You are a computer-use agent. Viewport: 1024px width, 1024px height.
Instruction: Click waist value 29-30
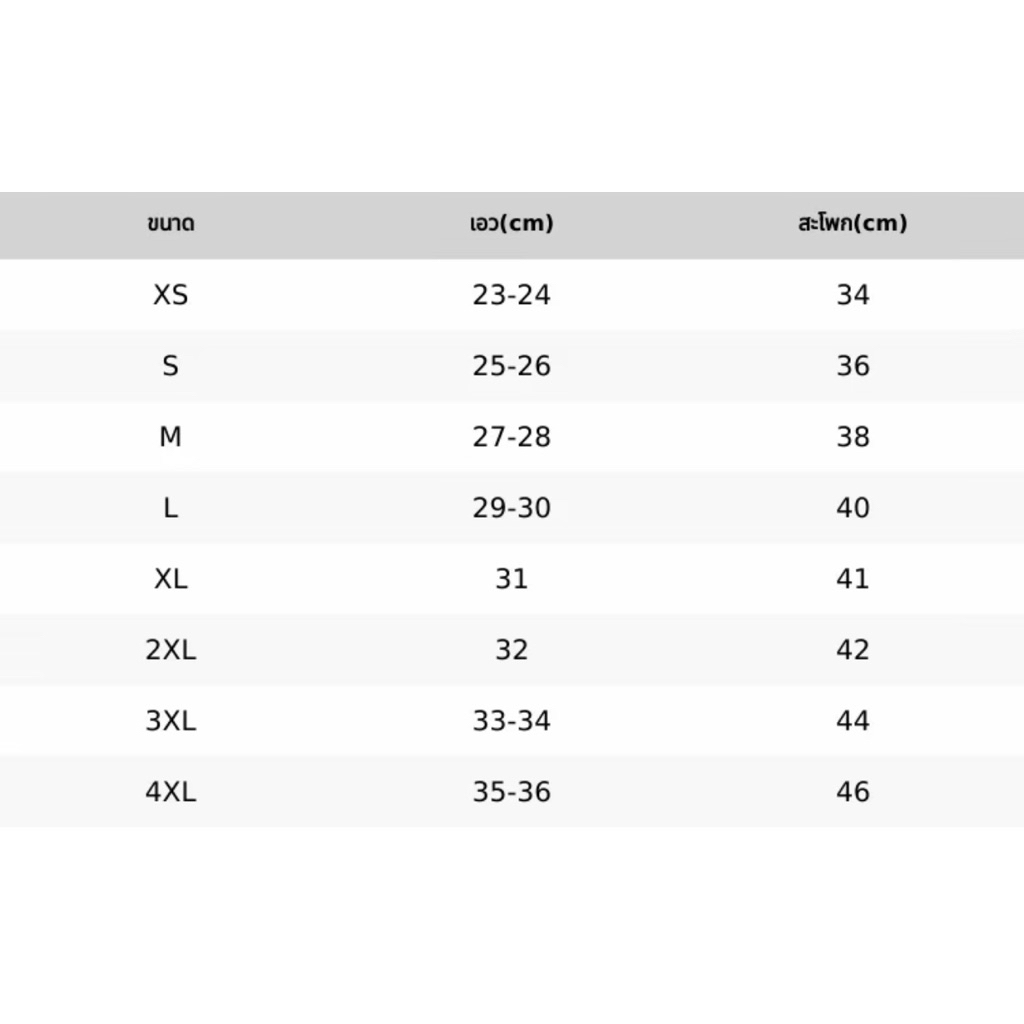click(511, 507)
